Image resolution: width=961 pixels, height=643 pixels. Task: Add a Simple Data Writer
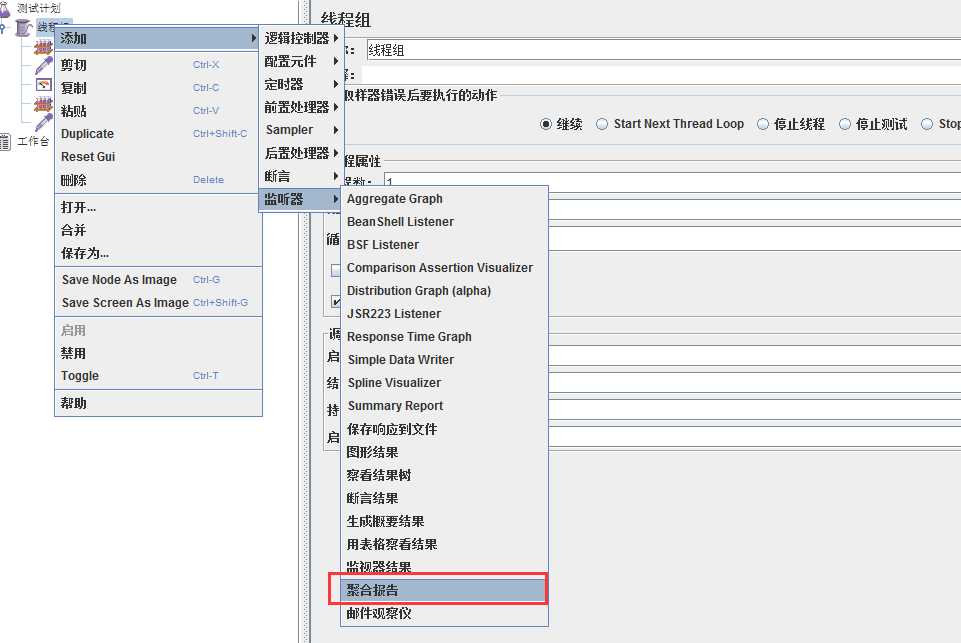point(444,360)
